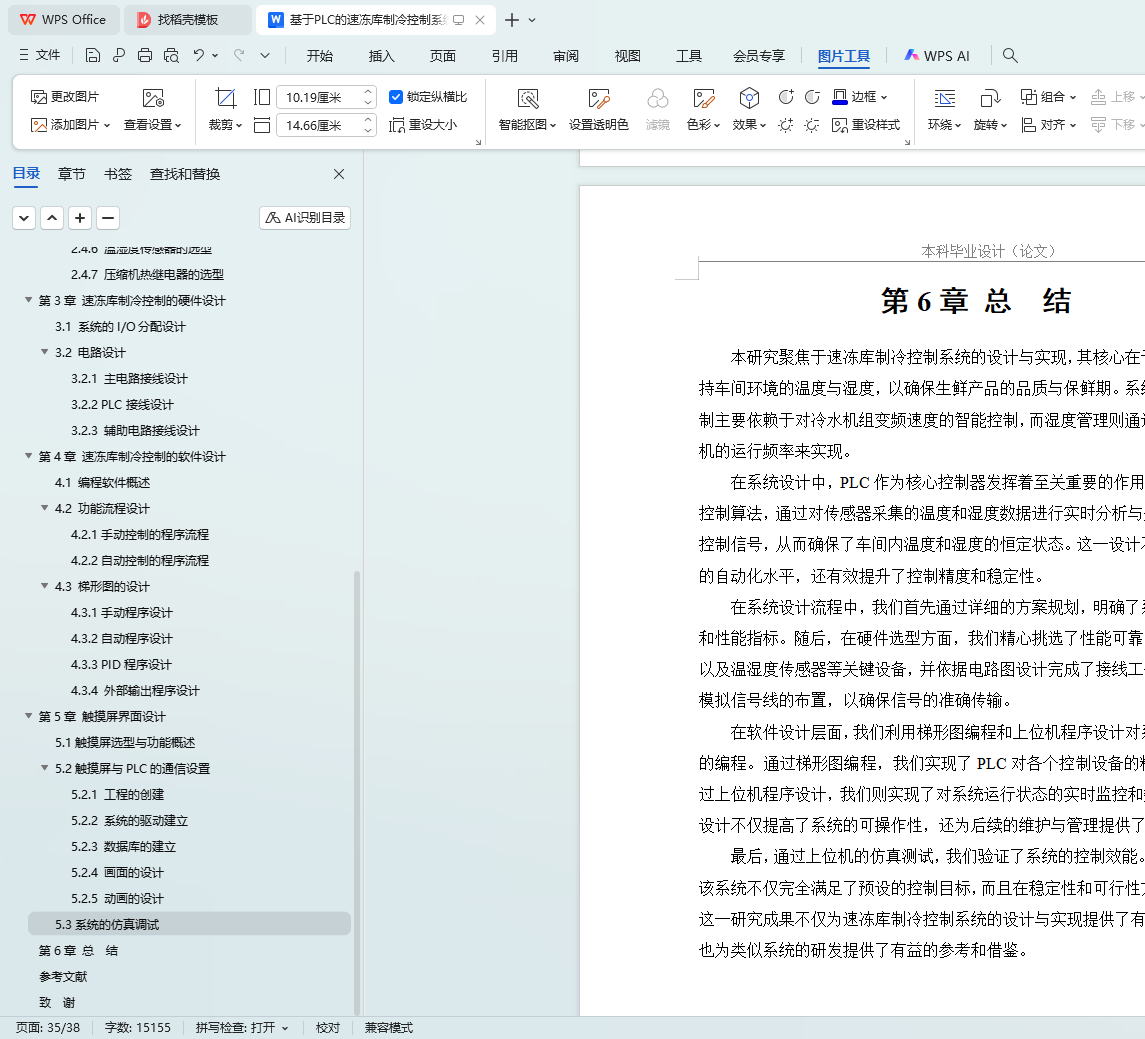1145x1039 pixels.
Task: Open 效果 picture effects
Action: click(x=749, y=110)
